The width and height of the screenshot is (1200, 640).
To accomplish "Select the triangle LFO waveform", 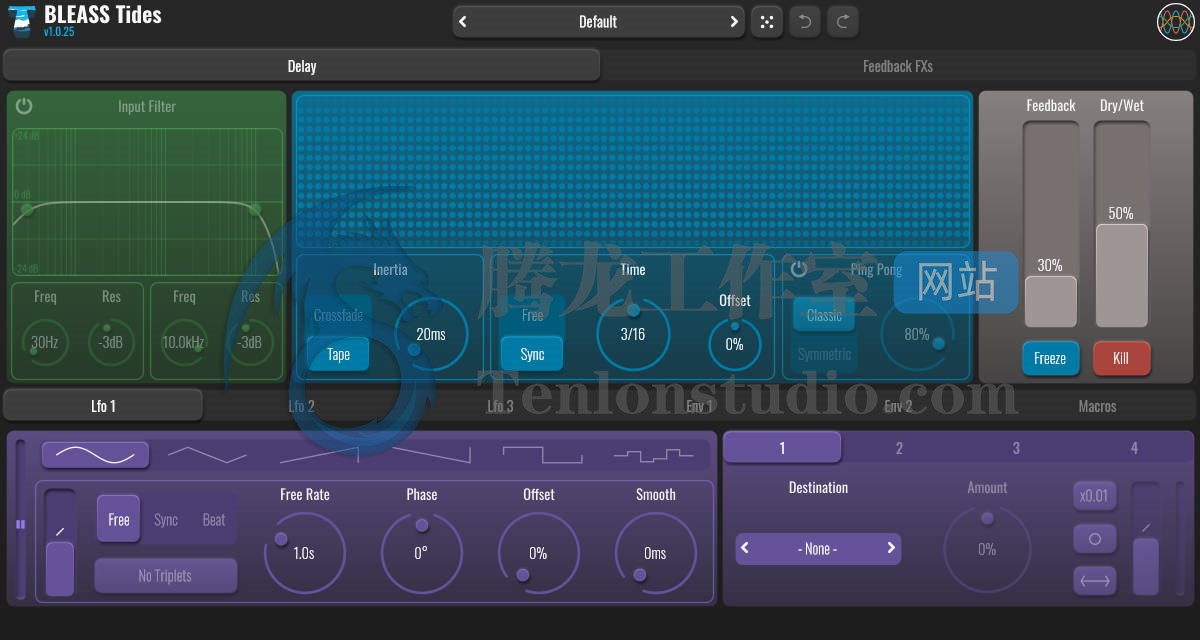I will [x=207, y=455].
